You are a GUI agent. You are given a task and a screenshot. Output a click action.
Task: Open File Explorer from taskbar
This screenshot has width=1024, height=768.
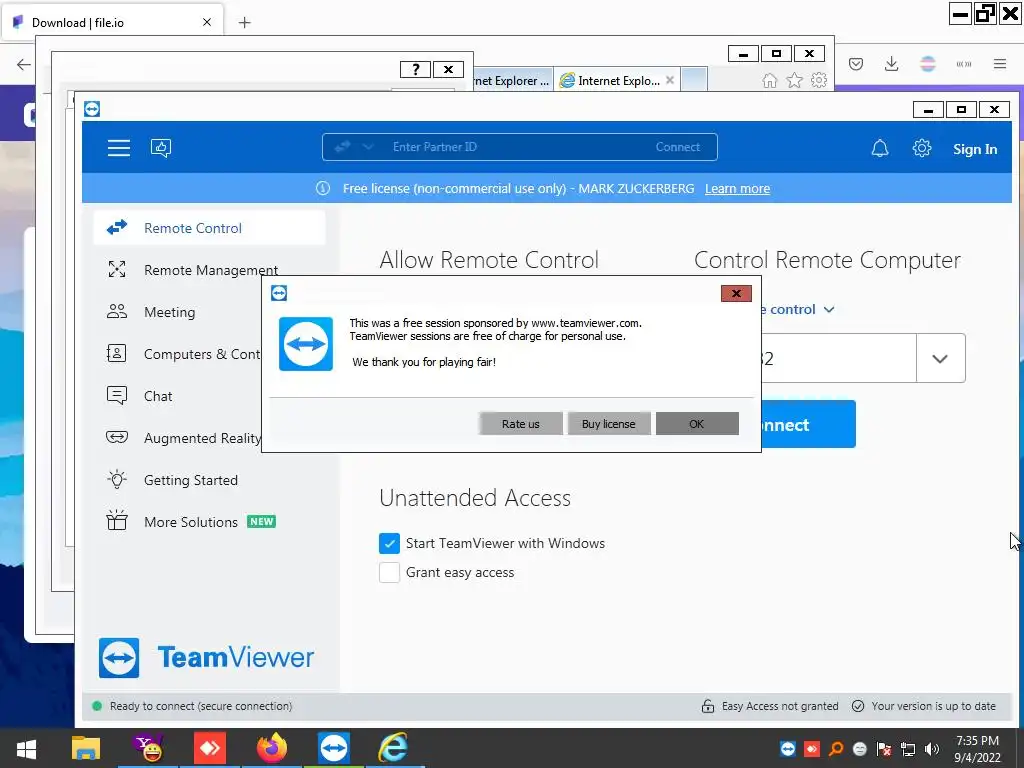pos(86,748)
